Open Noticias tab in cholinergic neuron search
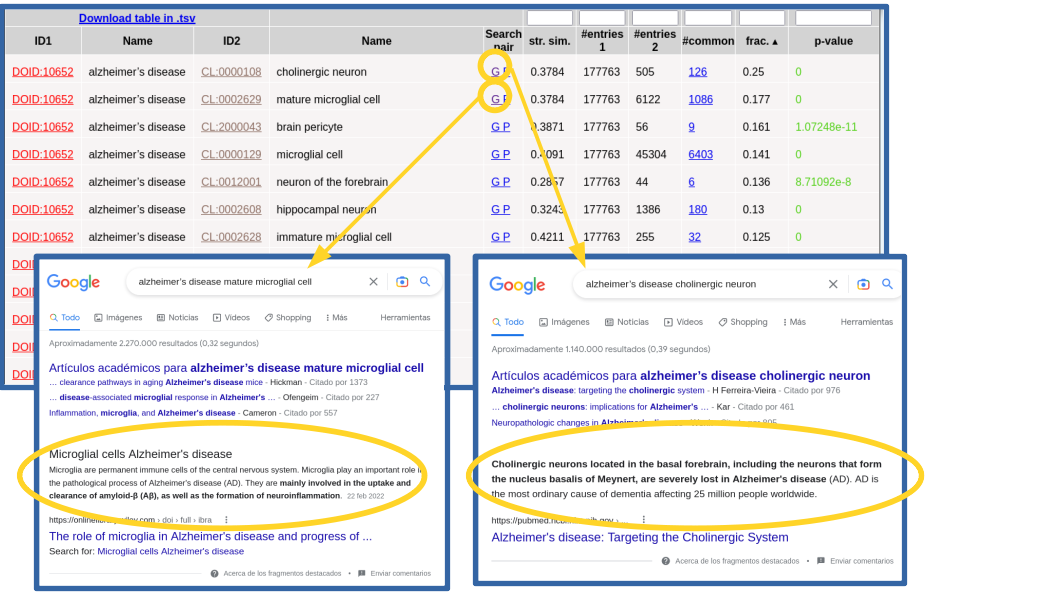Viewport: 1058px width, 595px height. tap(626, 322)
